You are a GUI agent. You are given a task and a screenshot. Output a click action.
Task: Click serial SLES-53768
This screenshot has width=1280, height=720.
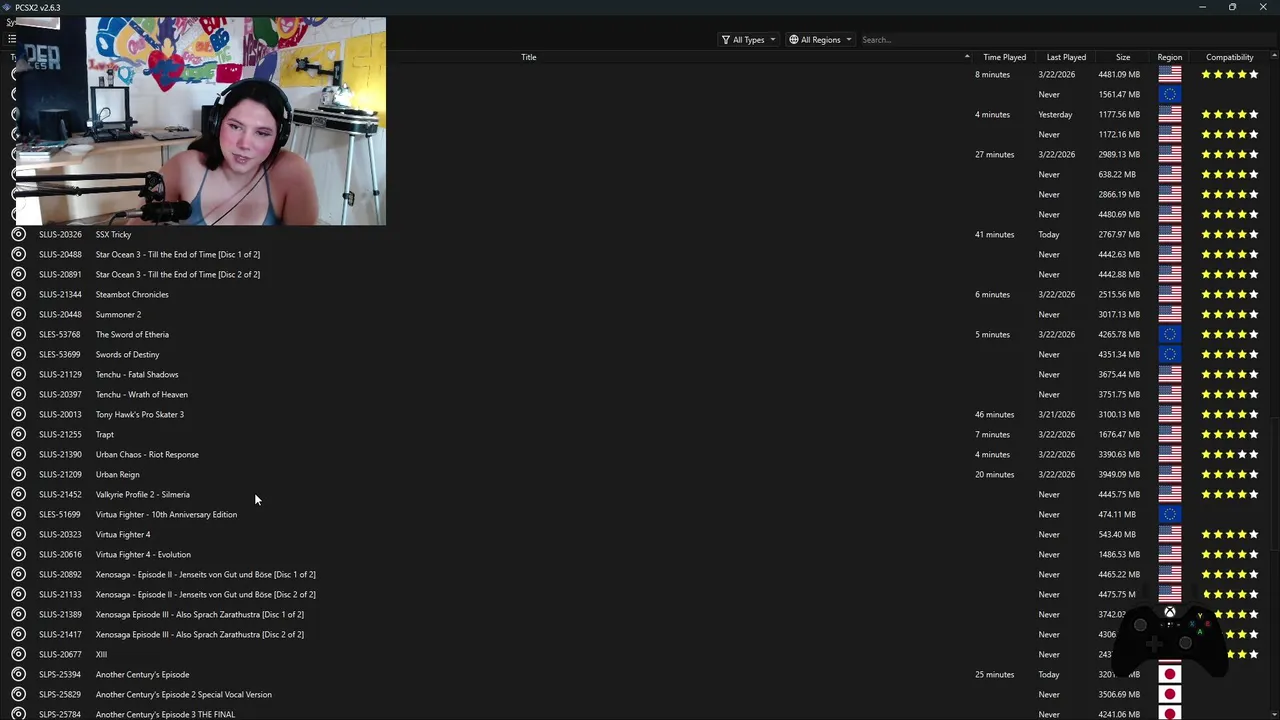[x=59, y=334]
